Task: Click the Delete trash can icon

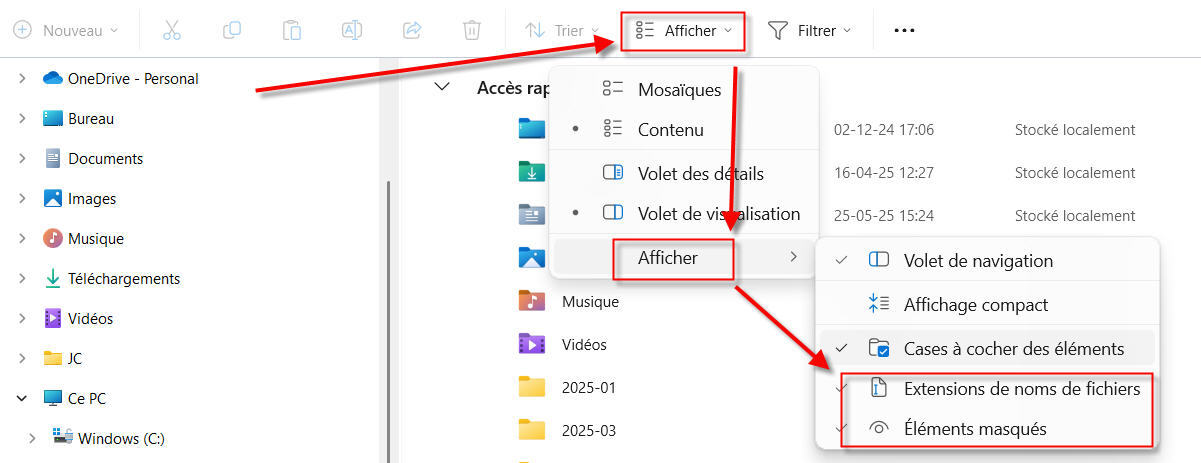Action: [472, 30]
